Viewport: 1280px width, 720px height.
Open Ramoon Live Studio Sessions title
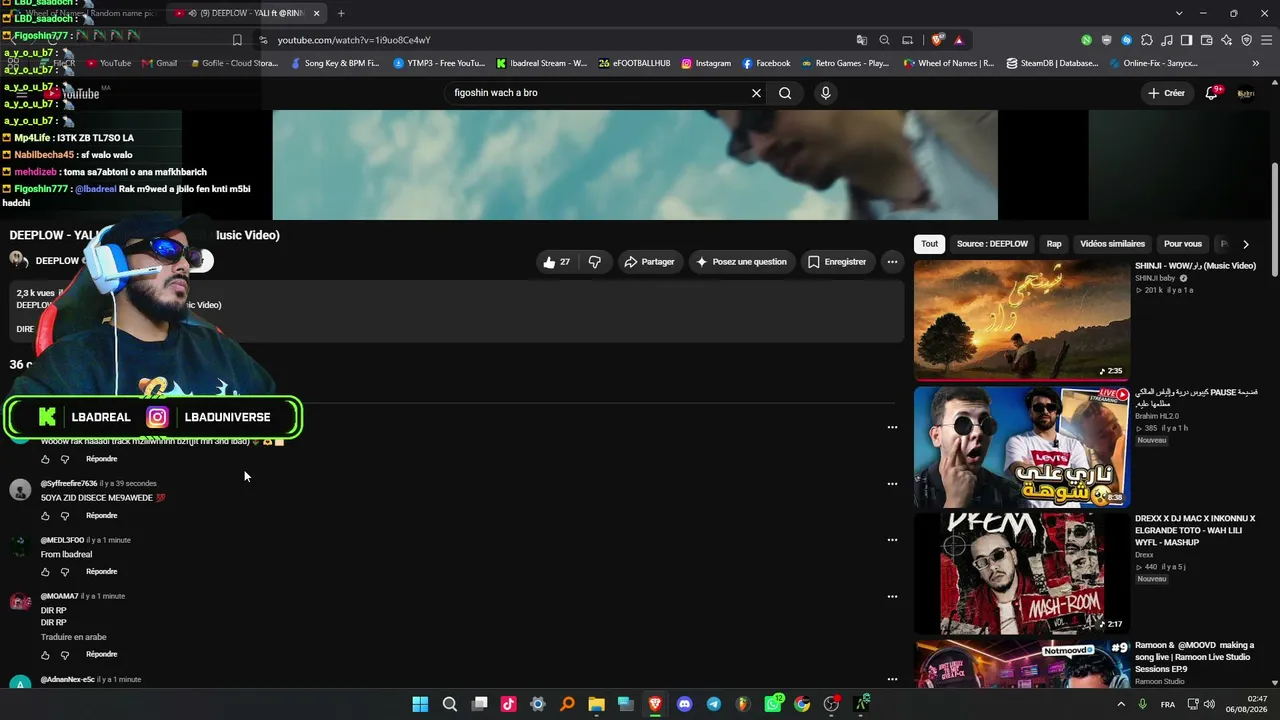pyautogui.click(x=1194, y=657)
